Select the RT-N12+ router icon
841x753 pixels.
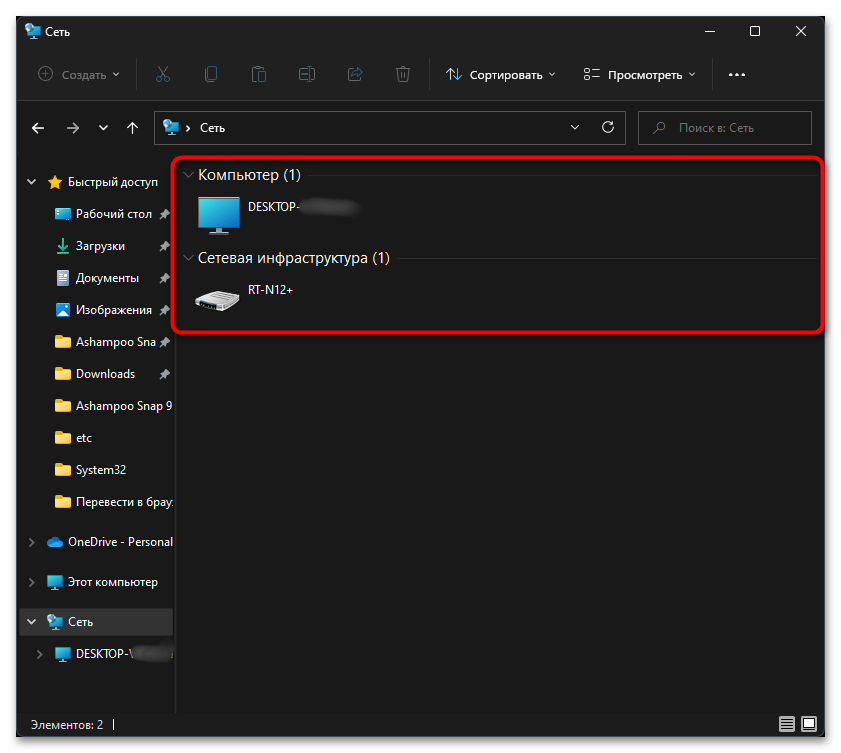(217, 300)
